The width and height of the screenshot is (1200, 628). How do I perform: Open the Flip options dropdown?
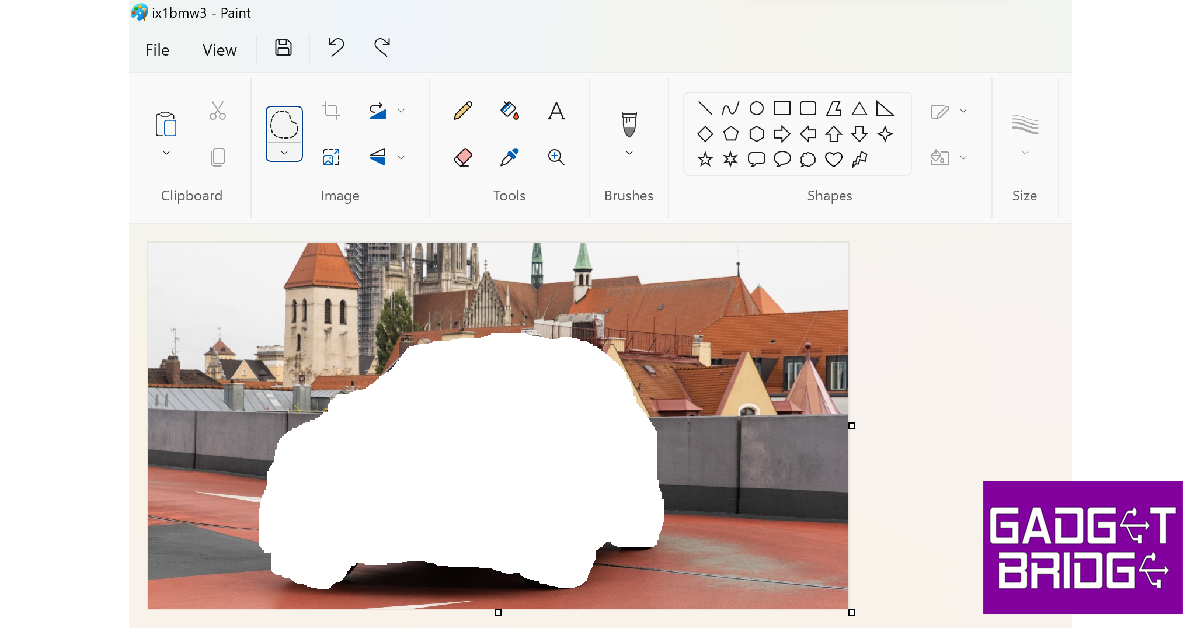click(x=400, y=157)
